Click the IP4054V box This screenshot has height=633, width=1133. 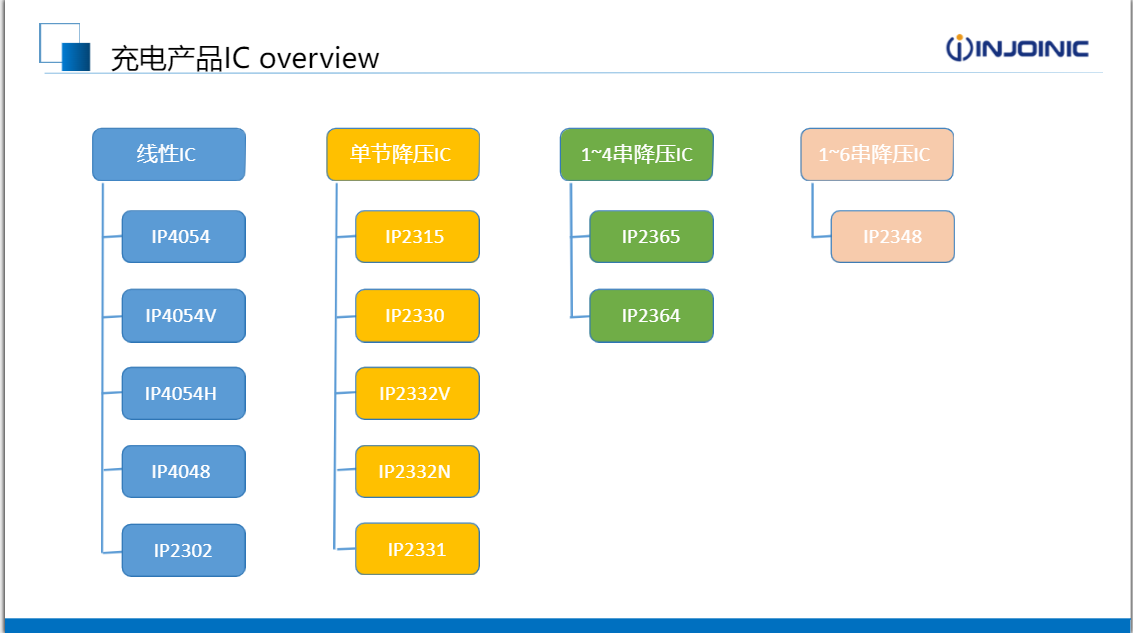(184, 316)
